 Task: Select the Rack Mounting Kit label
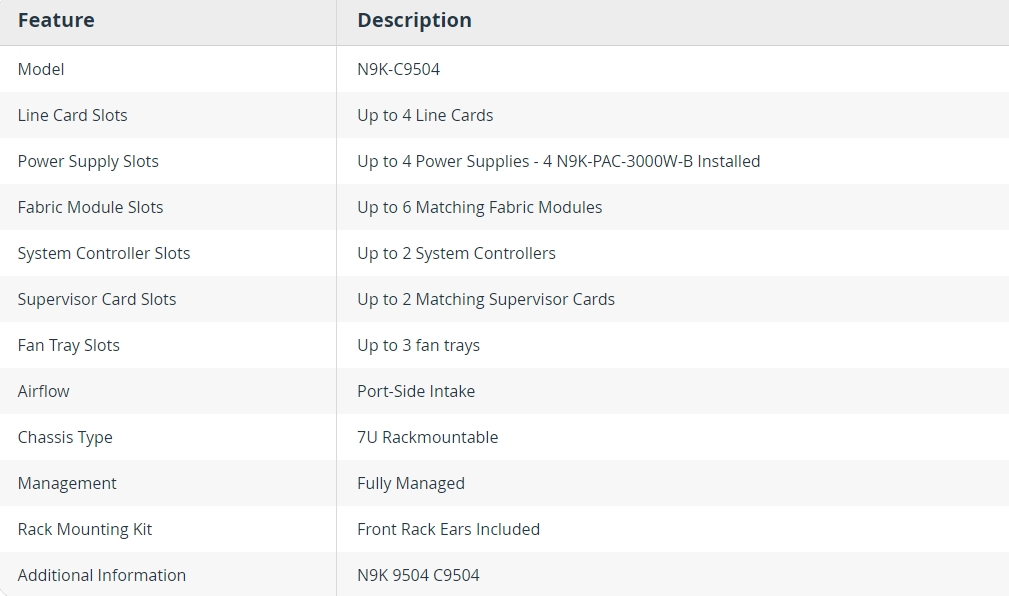(x=84, y=529)
